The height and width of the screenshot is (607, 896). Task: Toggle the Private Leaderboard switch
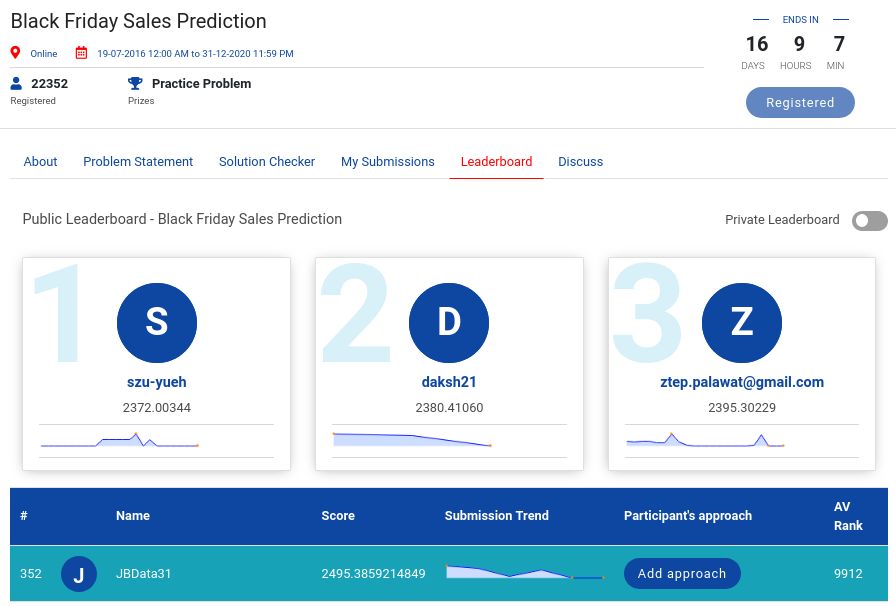click(869, 220)
